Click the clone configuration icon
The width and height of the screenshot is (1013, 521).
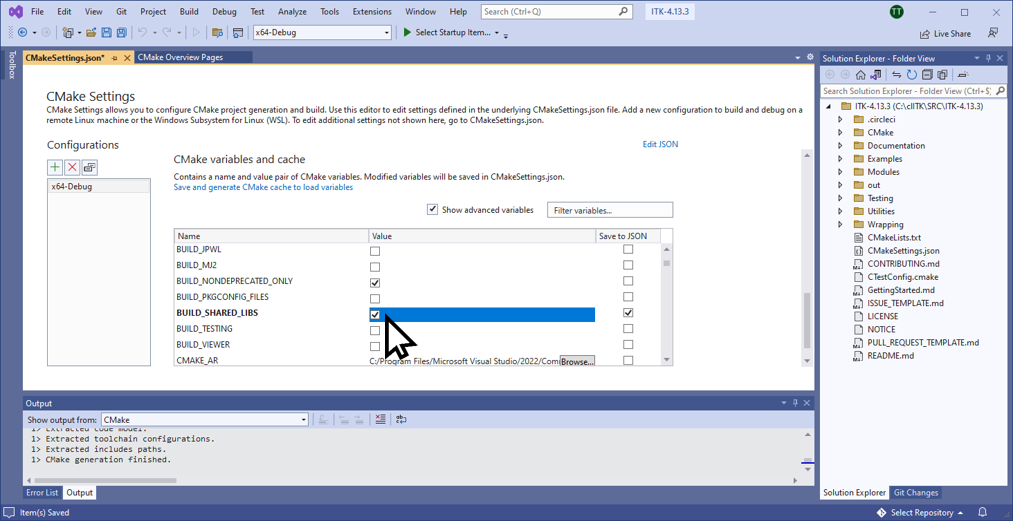[90, 167]
